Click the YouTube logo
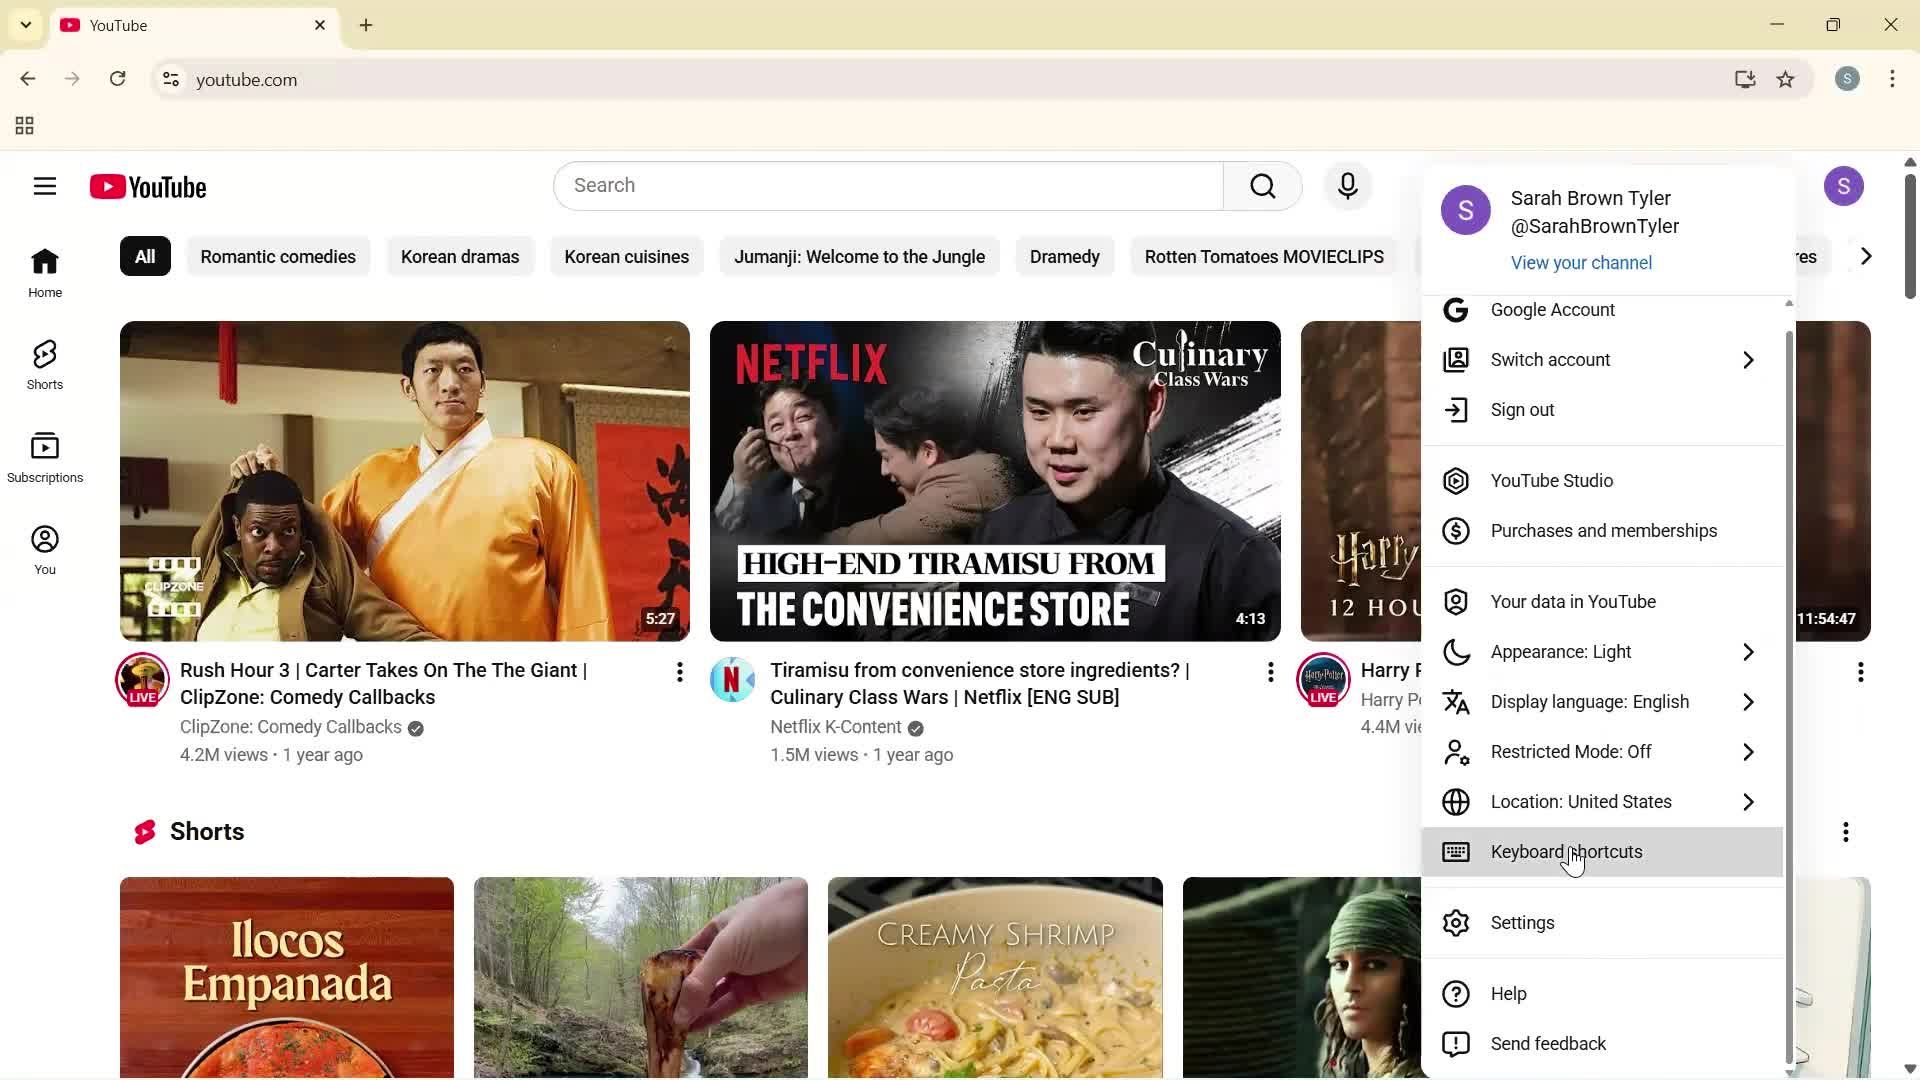 pos(148,187)
